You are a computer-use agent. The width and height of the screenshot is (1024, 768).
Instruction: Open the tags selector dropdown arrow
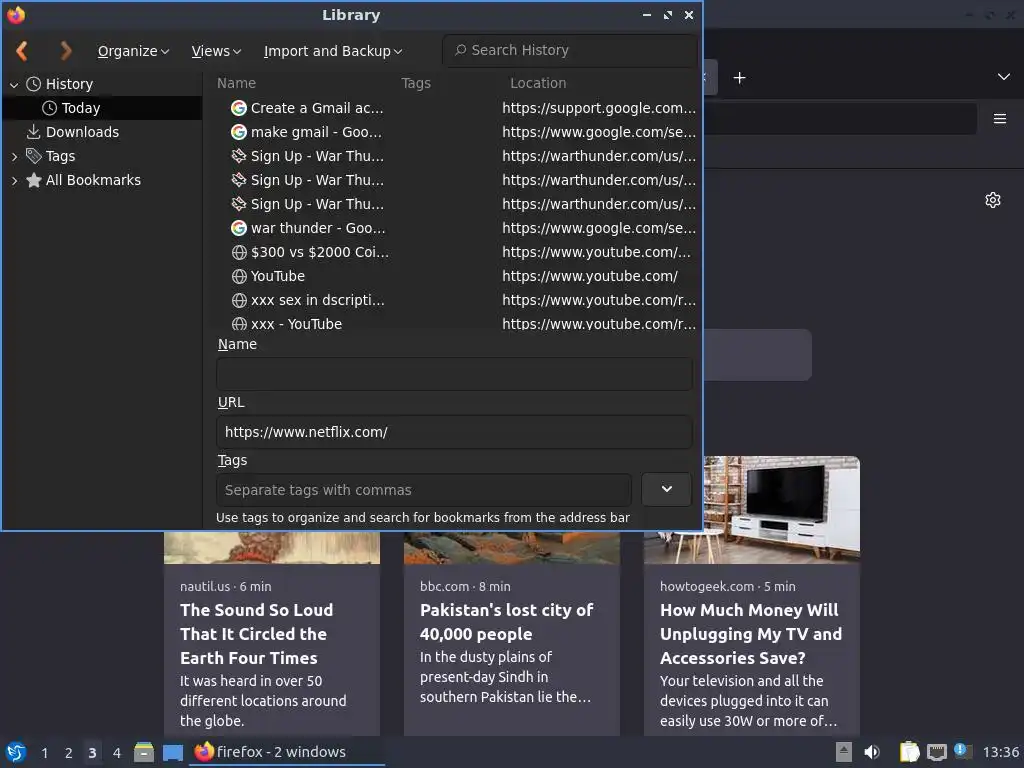click(666, 490)
